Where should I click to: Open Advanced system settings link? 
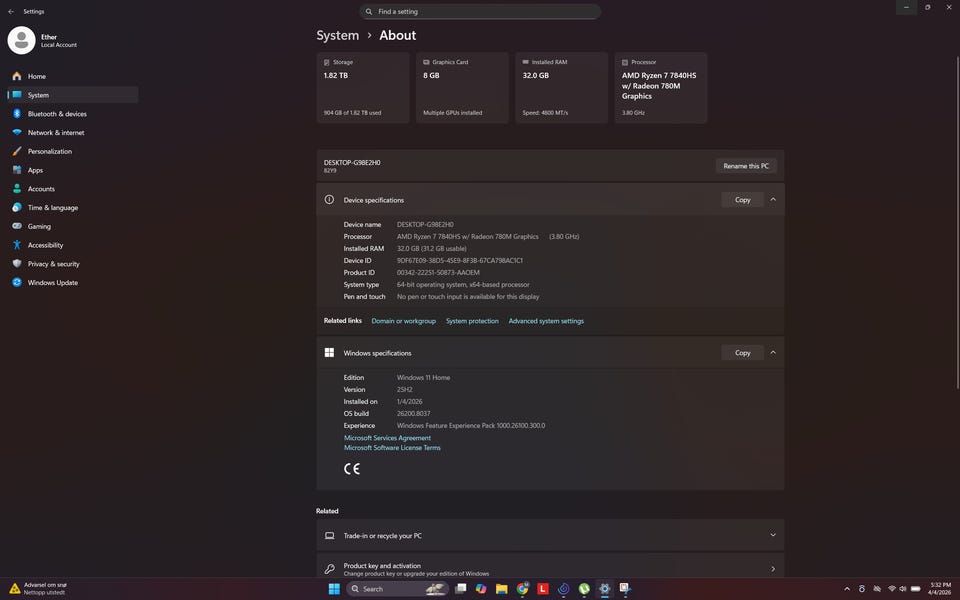click(546, 321)
